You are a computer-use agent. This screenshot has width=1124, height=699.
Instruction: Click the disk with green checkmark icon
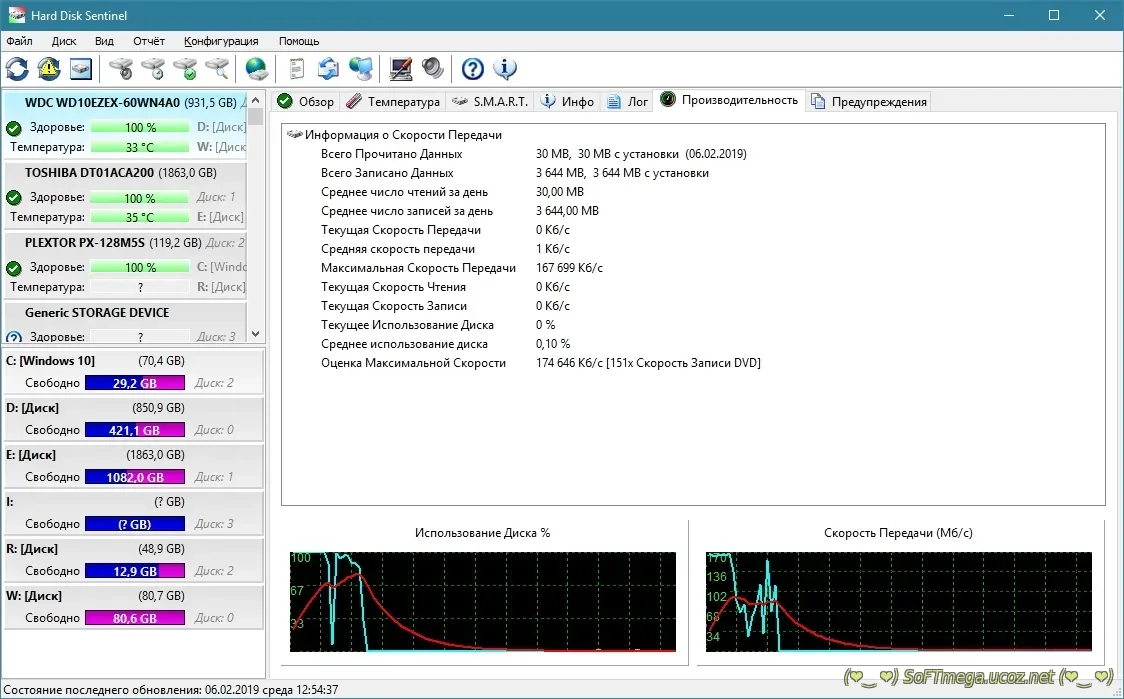pyautogui.click(x=185, y=69)
